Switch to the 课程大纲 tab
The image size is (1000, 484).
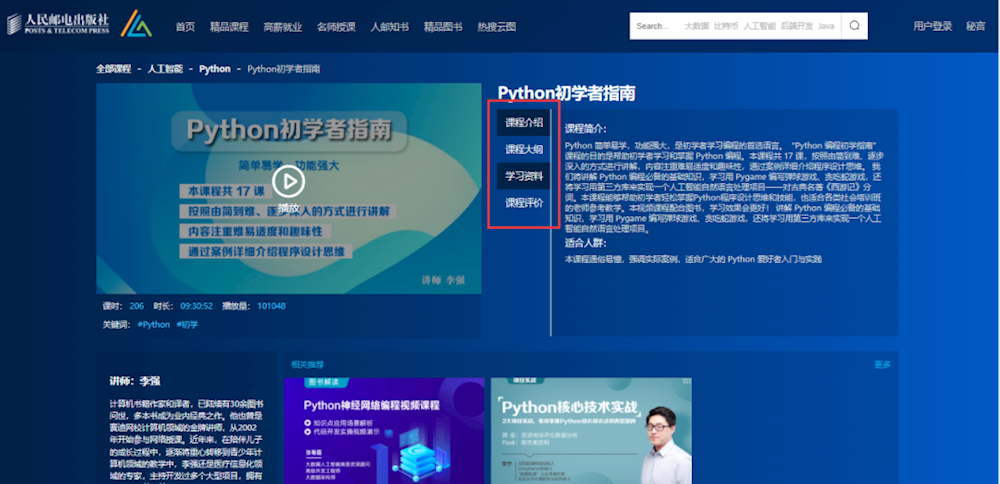[524, 150]
